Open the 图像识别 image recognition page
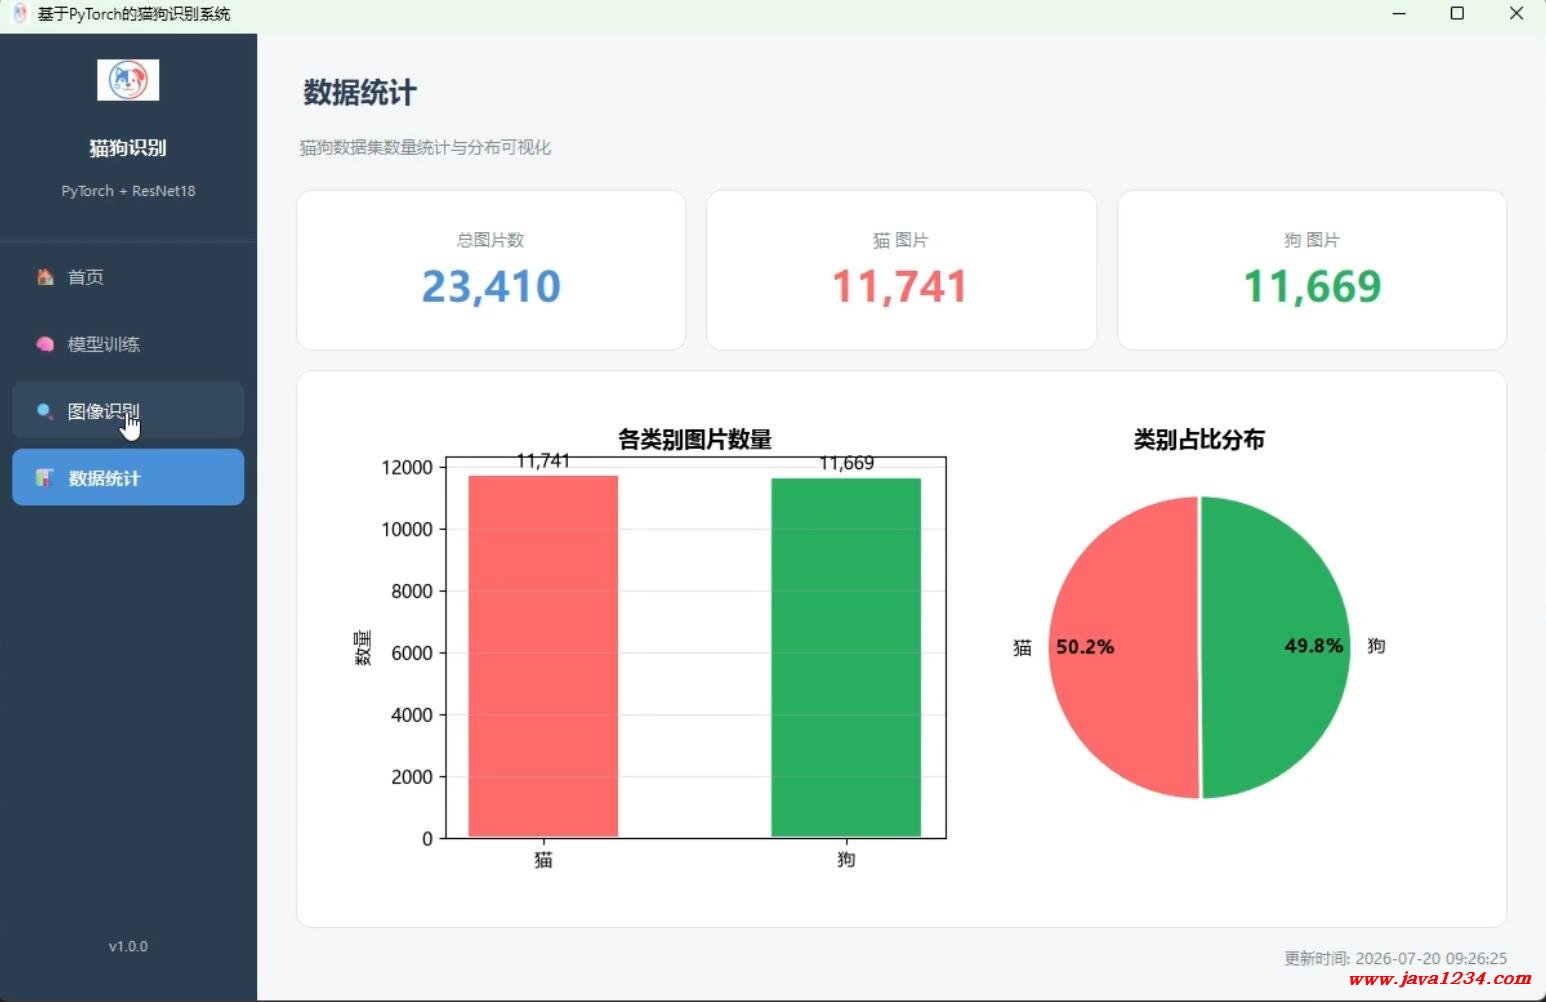This screenshot has width=1546, height=1002. (x=128, y=411)
